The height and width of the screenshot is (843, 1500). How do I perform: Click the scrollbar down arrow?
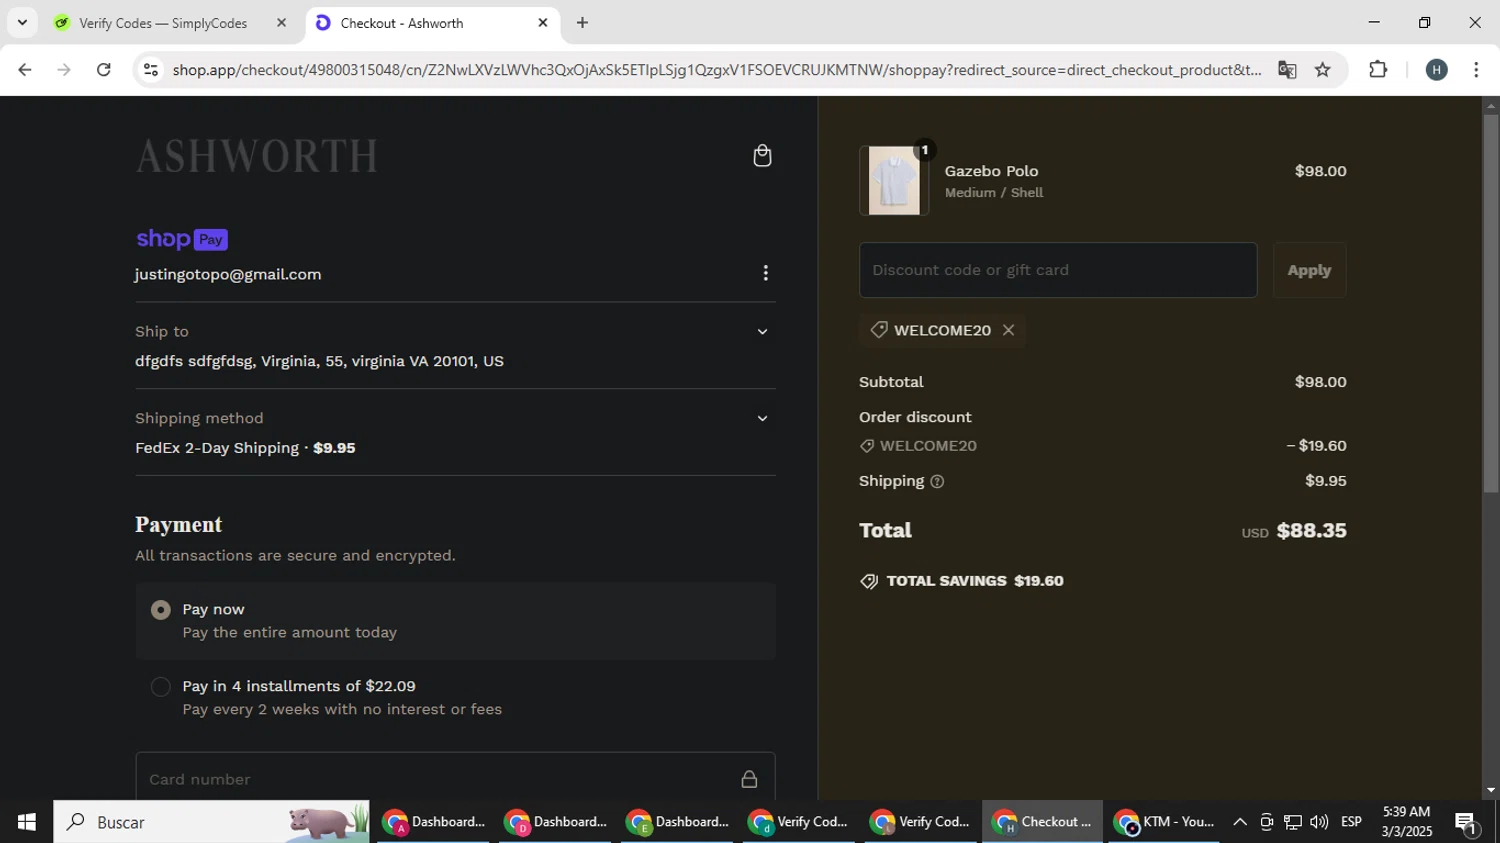pos(1490,790)
